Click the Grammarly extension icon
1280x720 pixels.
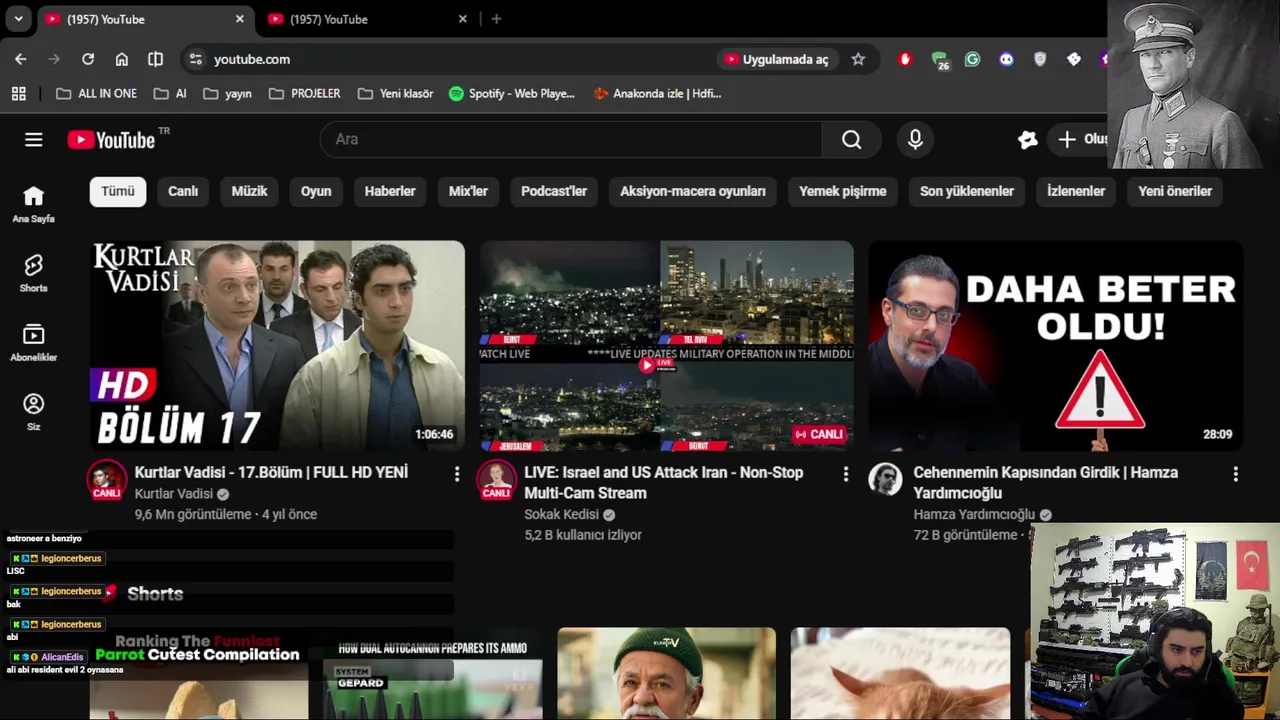(972, 59)
